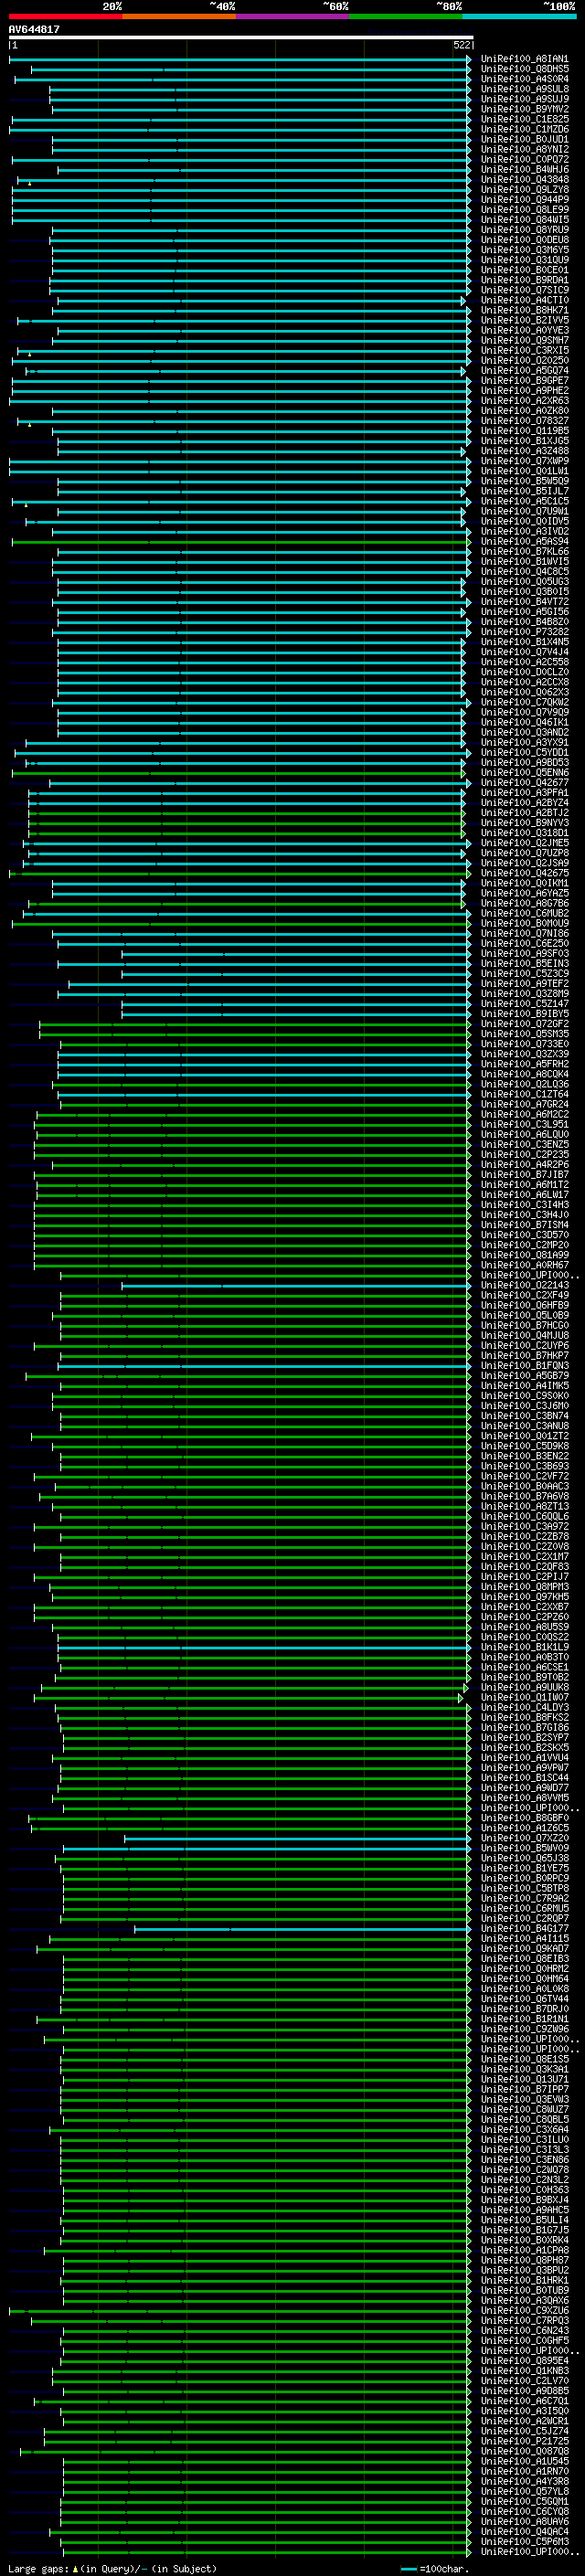
Task: Select the query name AV644817
Action: pos(34,29)
